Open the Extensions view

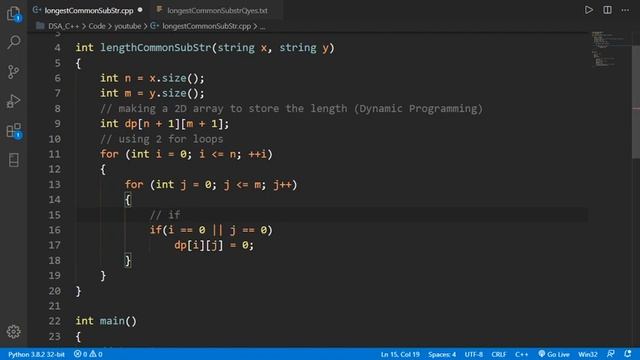(13, 131)
